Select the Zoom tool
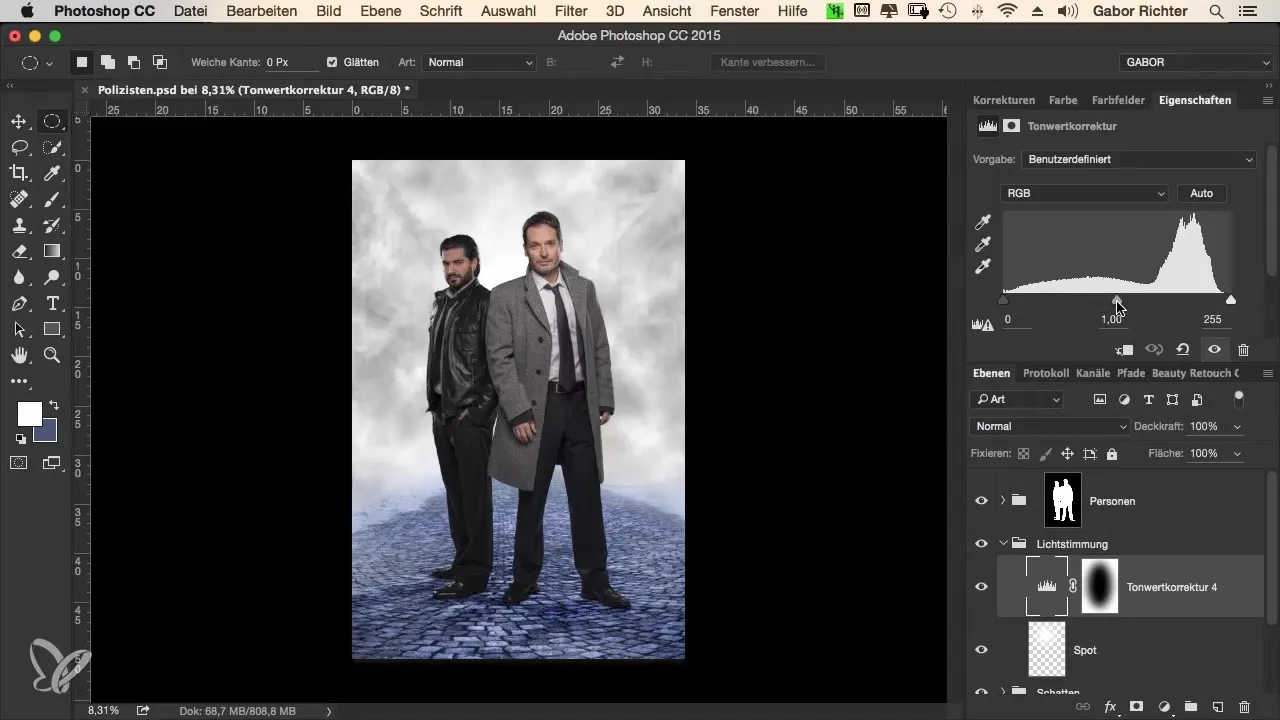The width and height of the screenshot is (1280, 720). tap(52, 355)
